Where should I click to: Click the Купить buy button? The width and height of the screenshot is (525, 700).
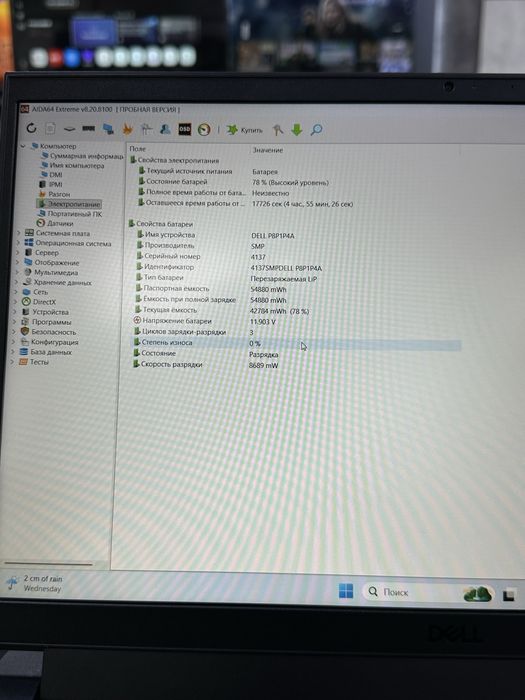point(245,130)
